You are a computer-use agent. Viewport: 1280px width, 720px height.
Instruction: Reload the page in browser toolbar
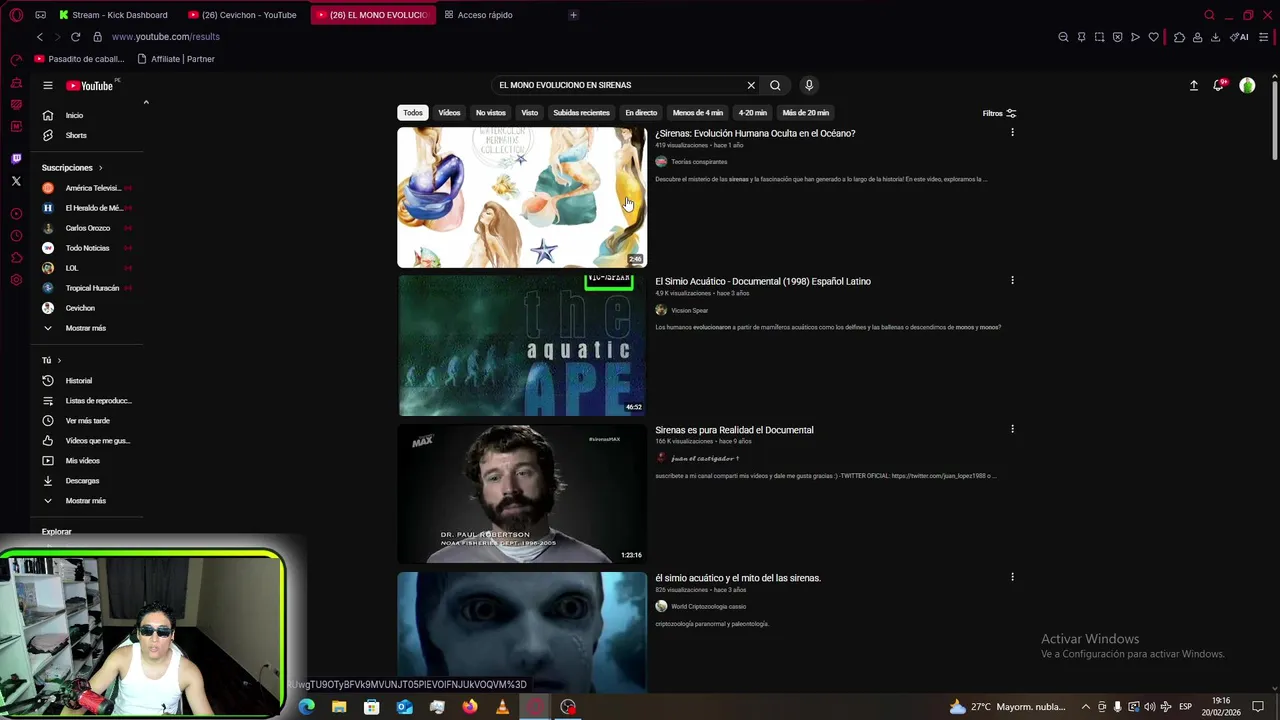(x=75, y=37)
